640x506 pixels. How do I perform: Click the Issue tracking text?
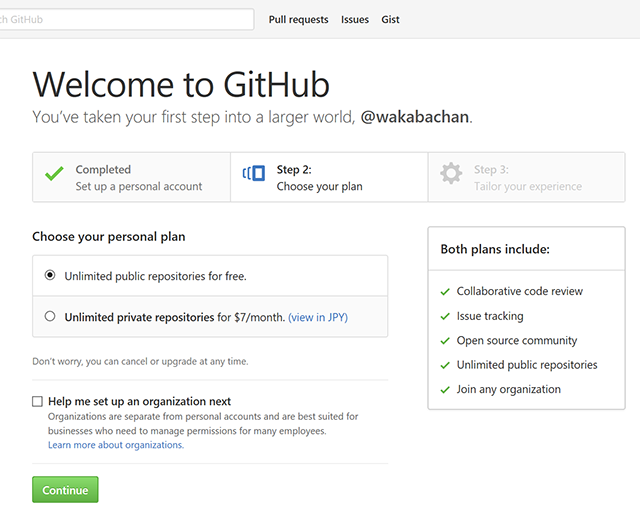tap(490, 316)
